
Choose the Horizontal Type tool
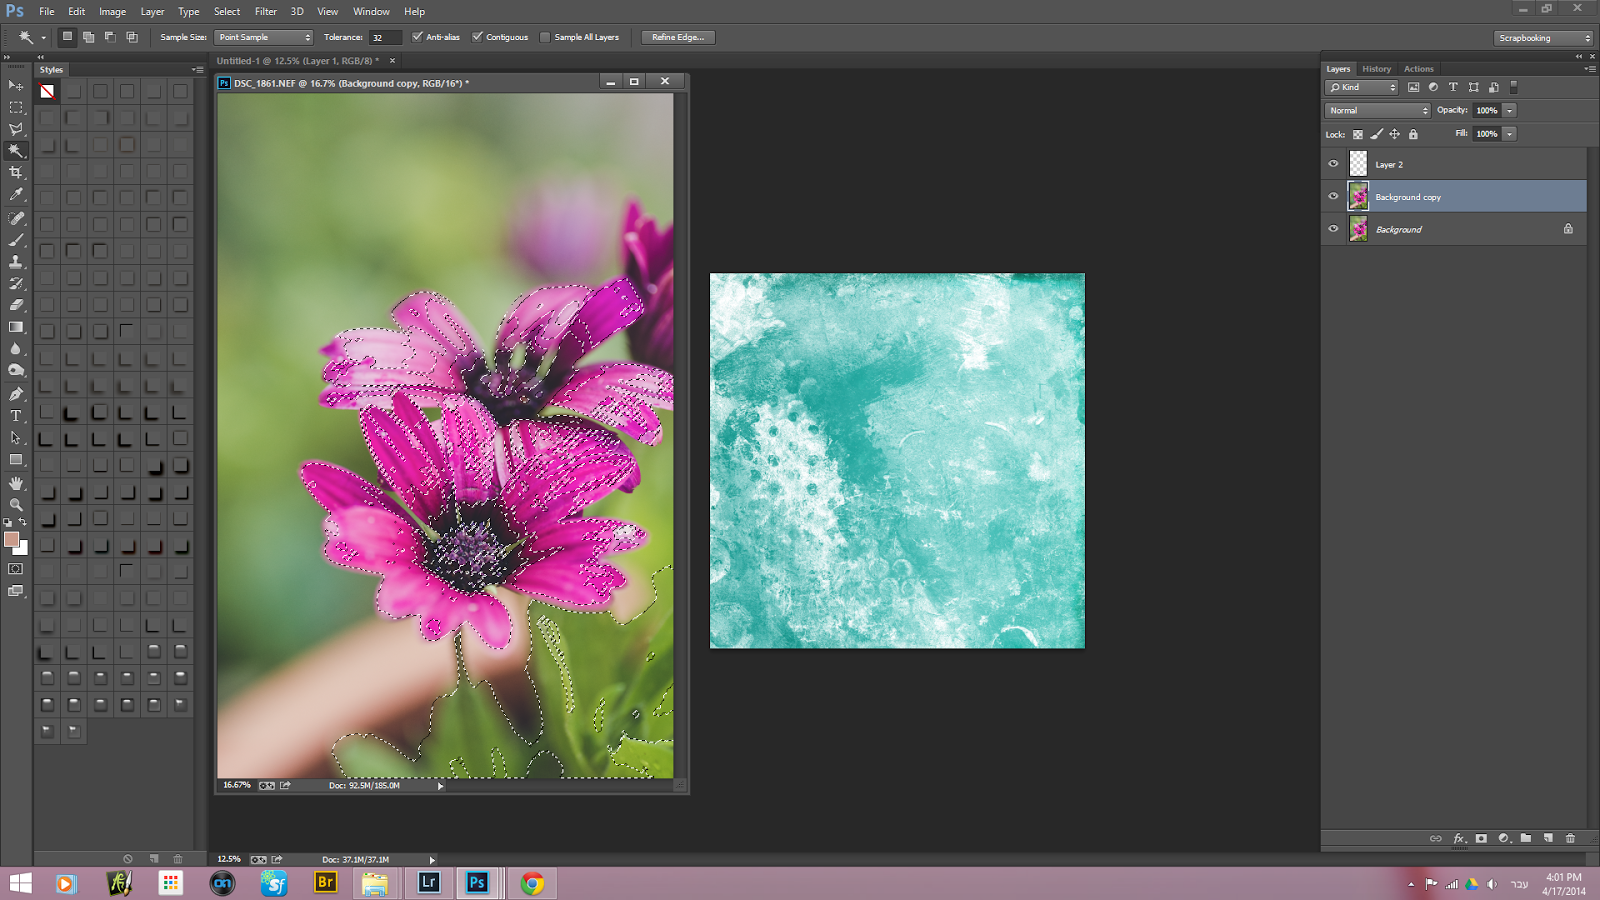pos(16,416)
